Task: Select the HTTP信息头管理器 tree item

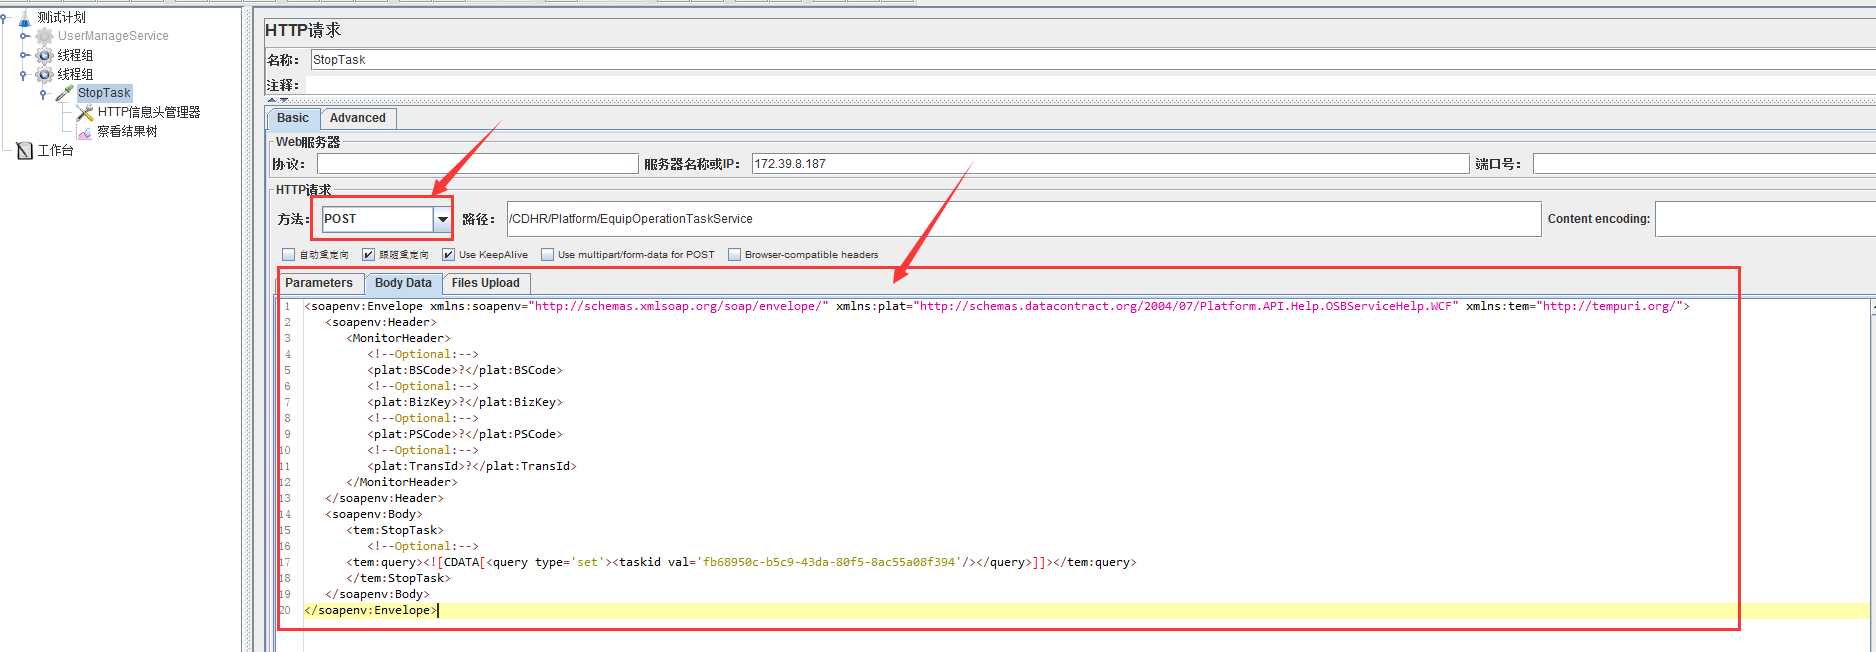Action: (149, 112)
